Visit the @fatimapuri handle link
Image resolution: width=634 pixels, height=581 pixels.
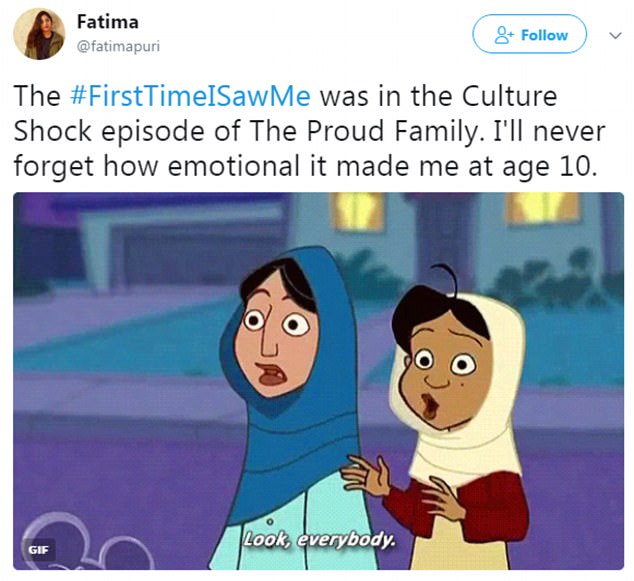[118, 46]
